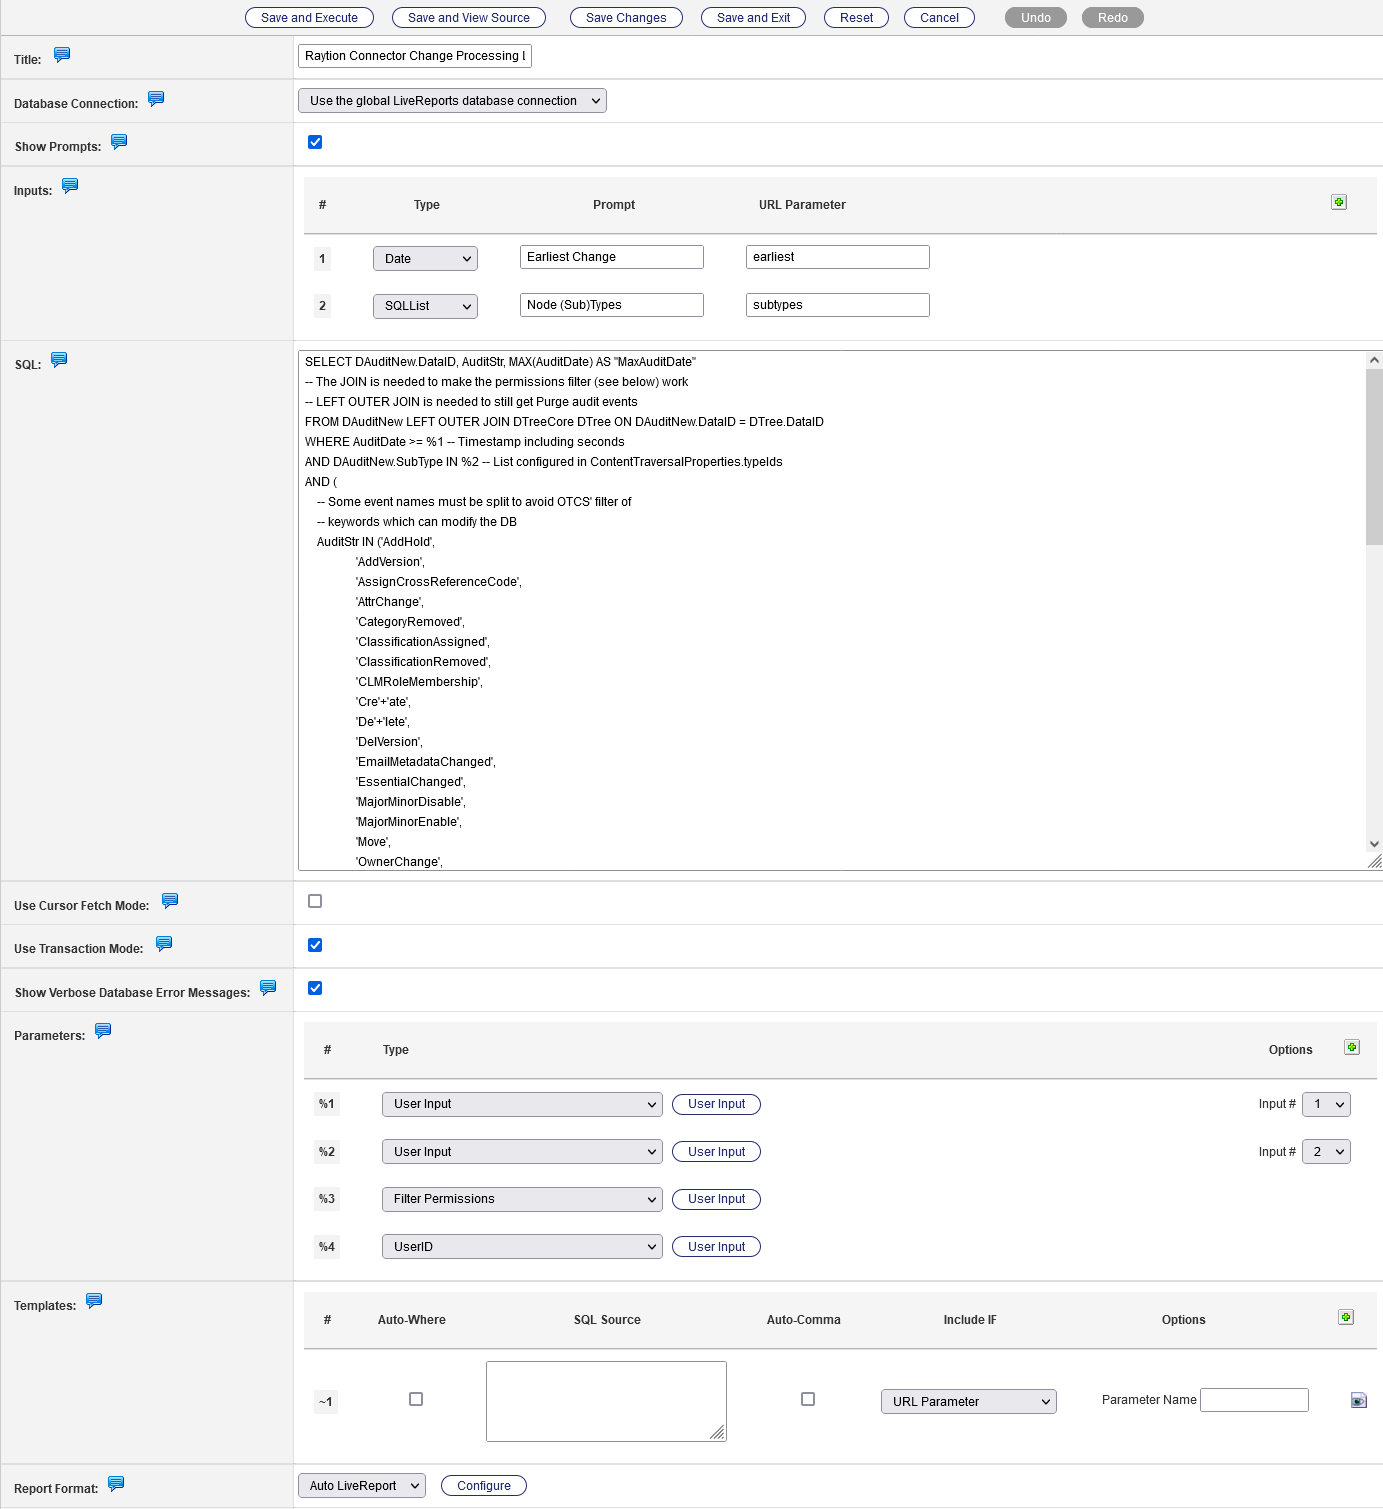The image size is (1383, 1509).
Task: Add a template row via the green plus icon
Action: point(1346,1317)
